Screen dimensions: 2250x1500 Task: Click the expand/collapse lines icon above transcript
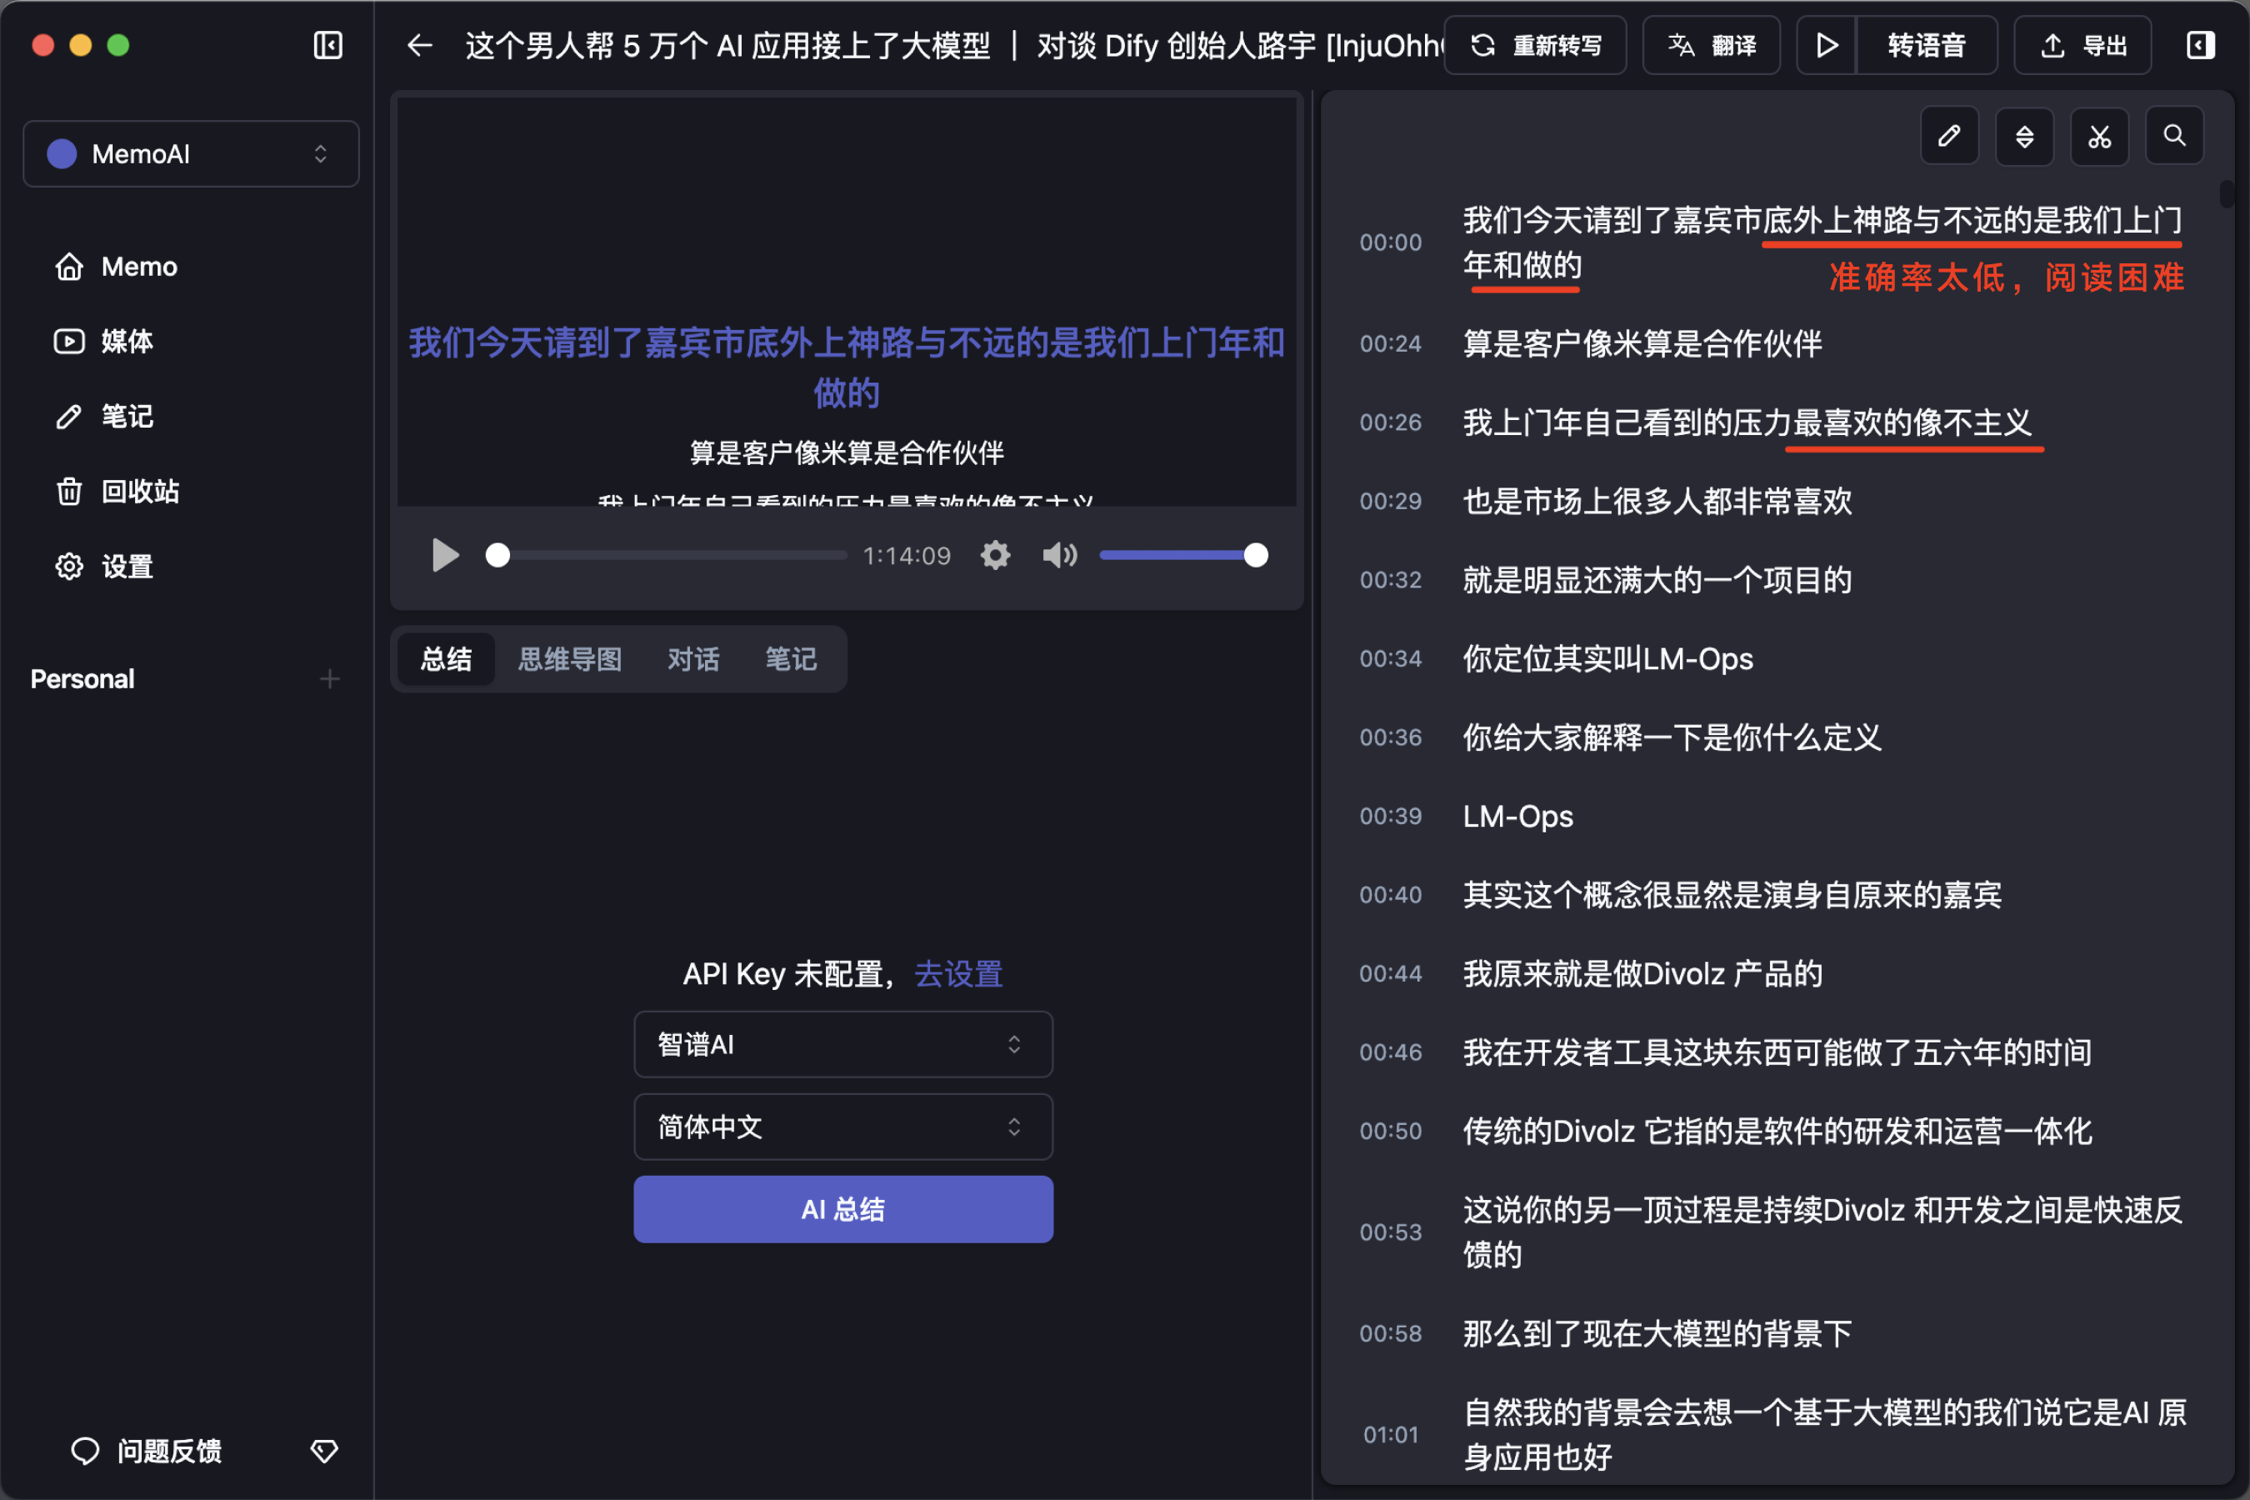[2024, 136]
